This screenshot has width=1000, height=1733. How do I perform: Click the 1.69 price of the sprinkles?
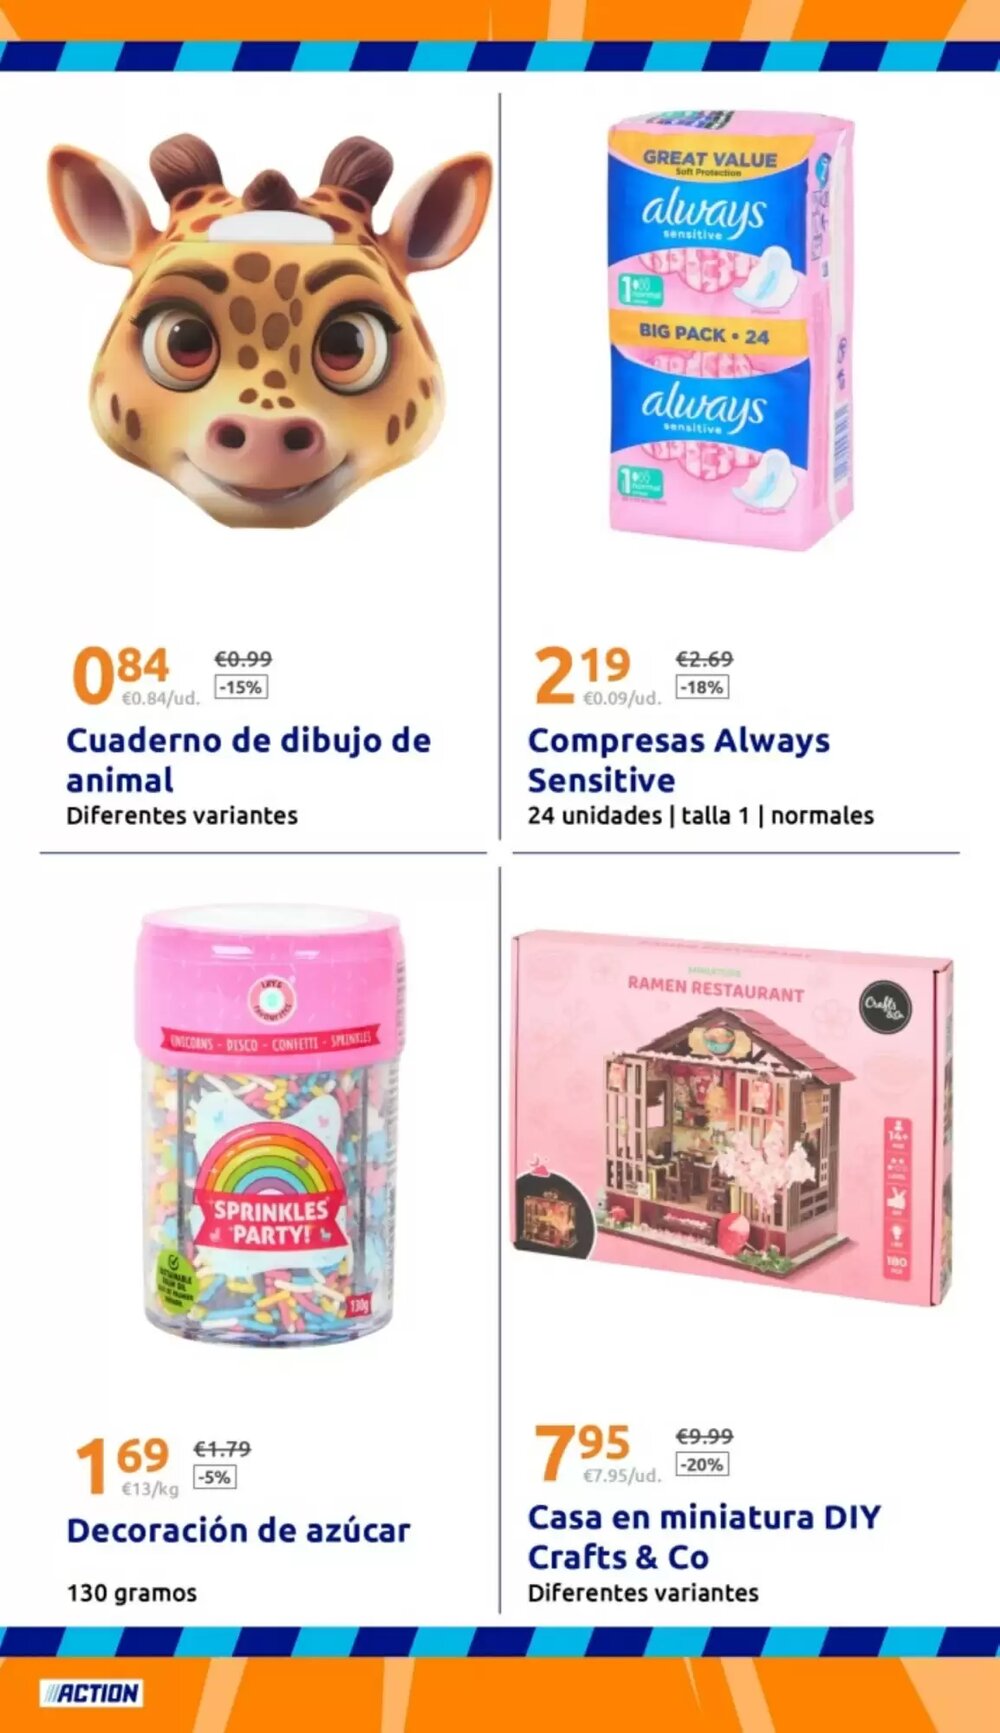coord(121,1464)
